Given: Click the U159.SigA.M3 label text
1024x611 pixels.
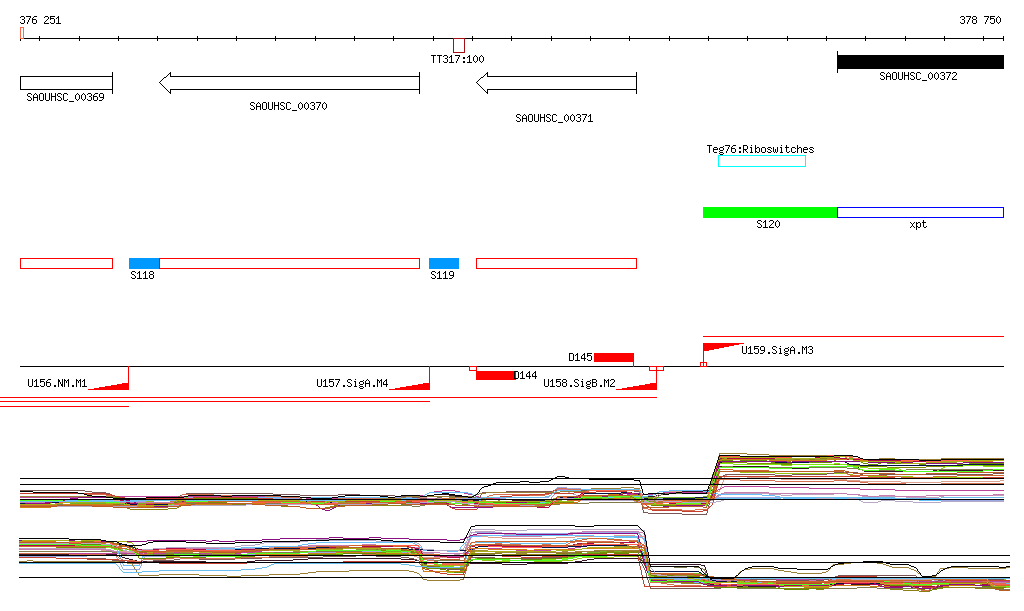Looking at the screenshot, I should tap(778, 351).
